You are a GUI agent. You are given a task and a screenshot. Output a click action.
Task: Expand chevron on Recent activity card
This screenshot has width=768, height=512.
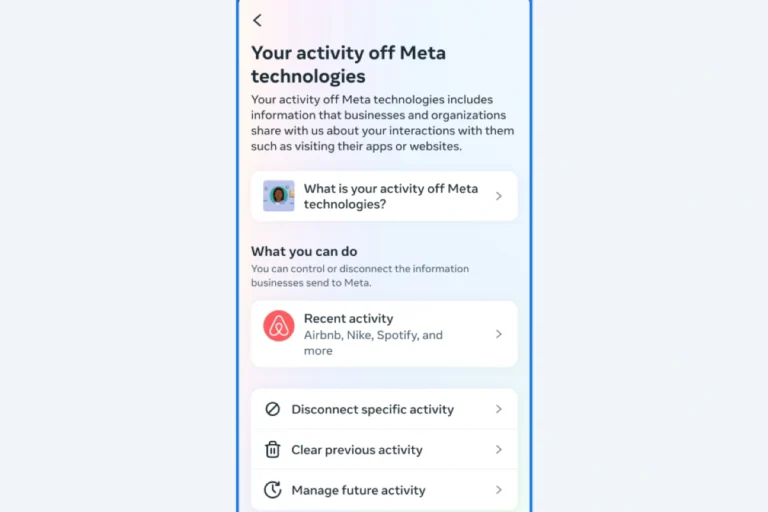pos(499,334)
